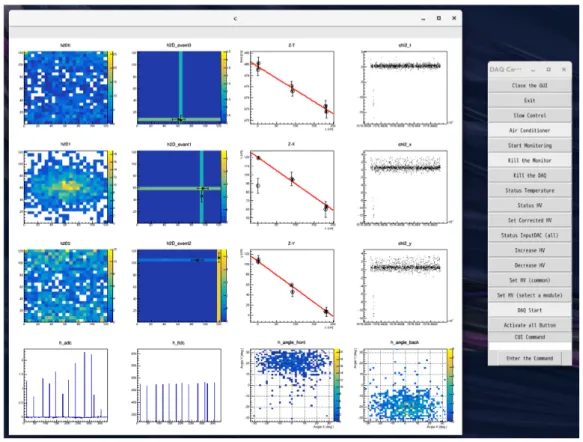
Task: Click the h2D_event0 plot title
Action: pyautogui.click(x=179, y=45)
